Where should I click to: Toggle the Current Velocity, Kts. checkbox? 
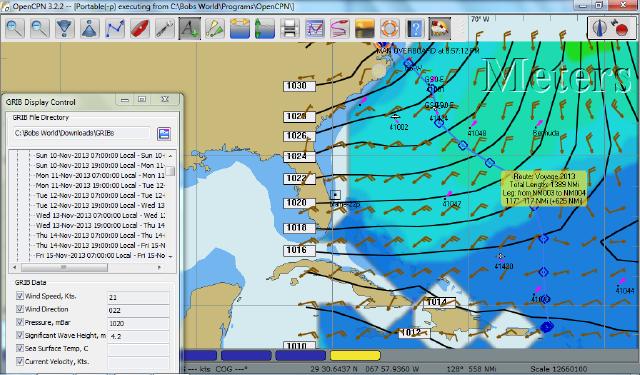point(20,361)
